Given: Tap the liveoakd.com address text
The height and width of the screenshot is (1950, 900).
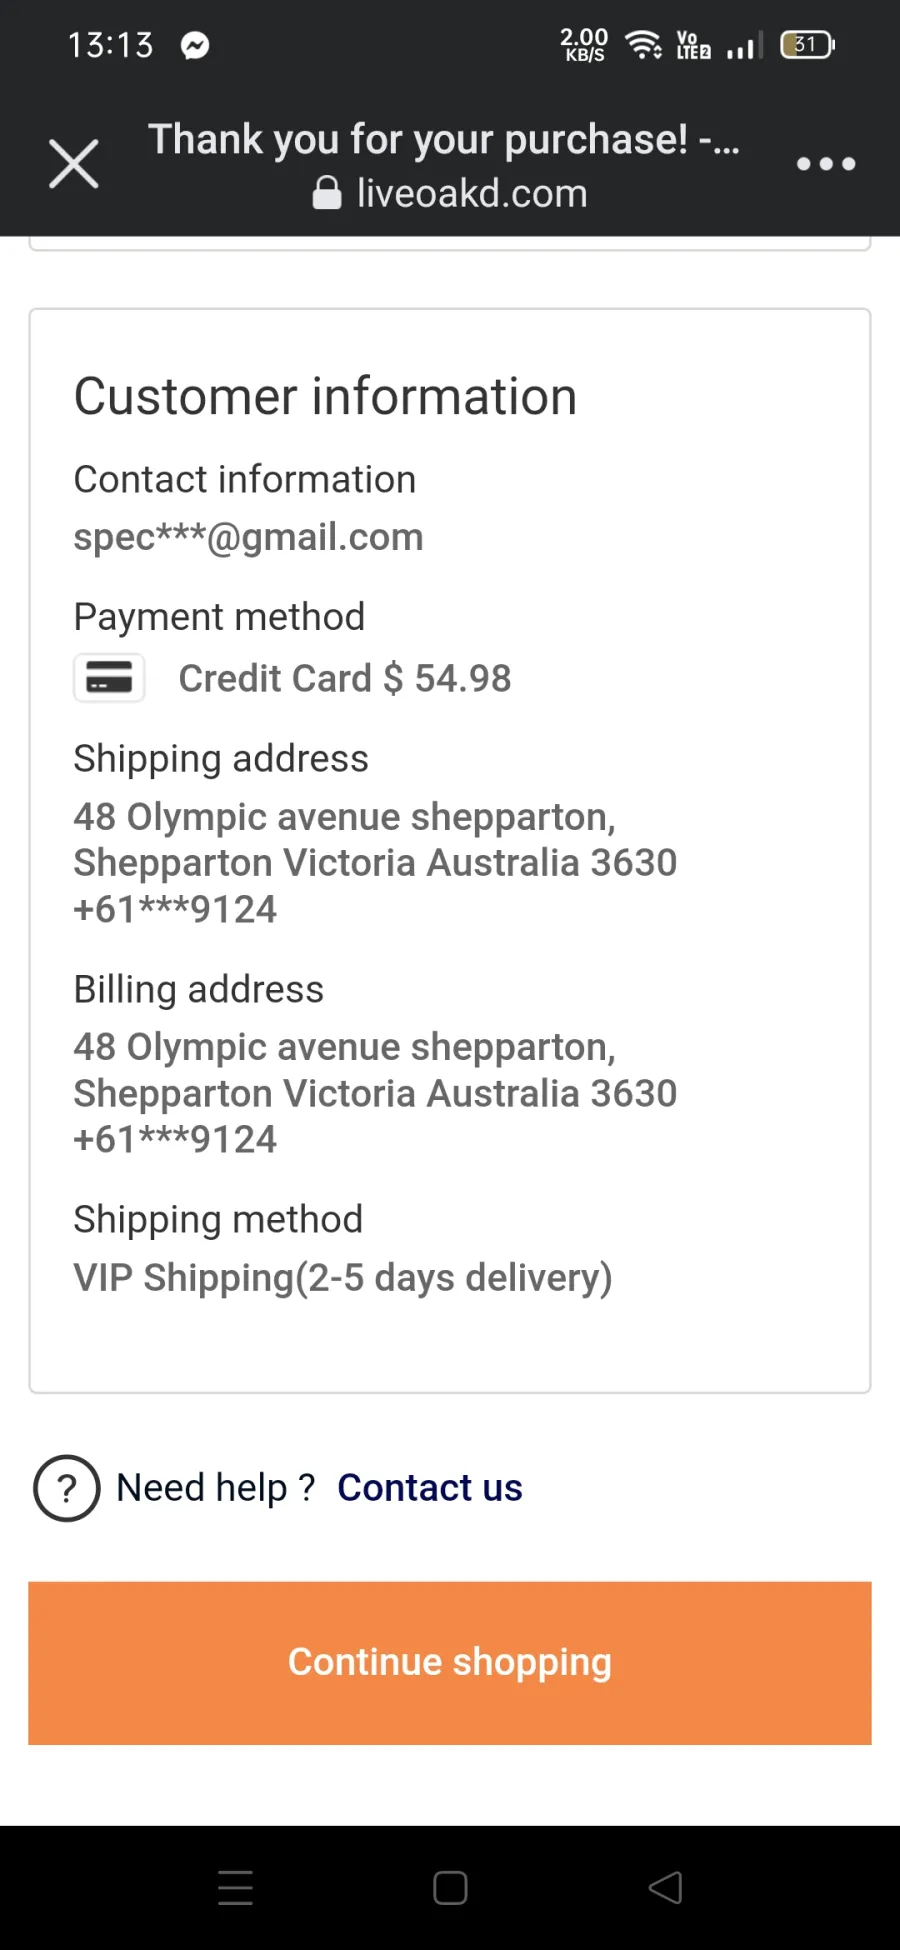Looking at the screenshot, I should [x=472, y=193].
